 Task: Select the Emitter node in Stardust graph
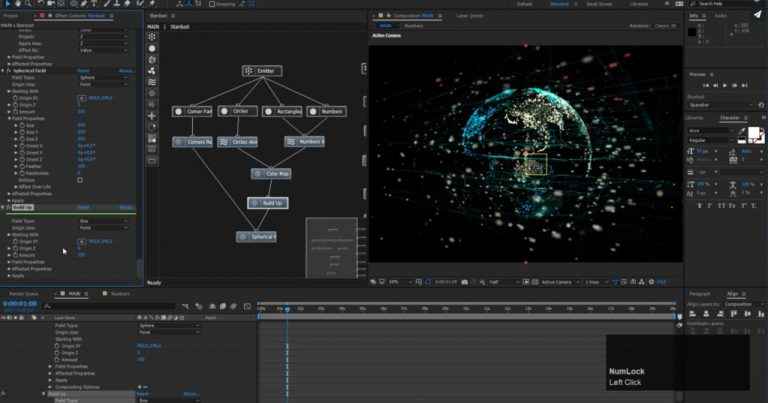pos(261,71)
